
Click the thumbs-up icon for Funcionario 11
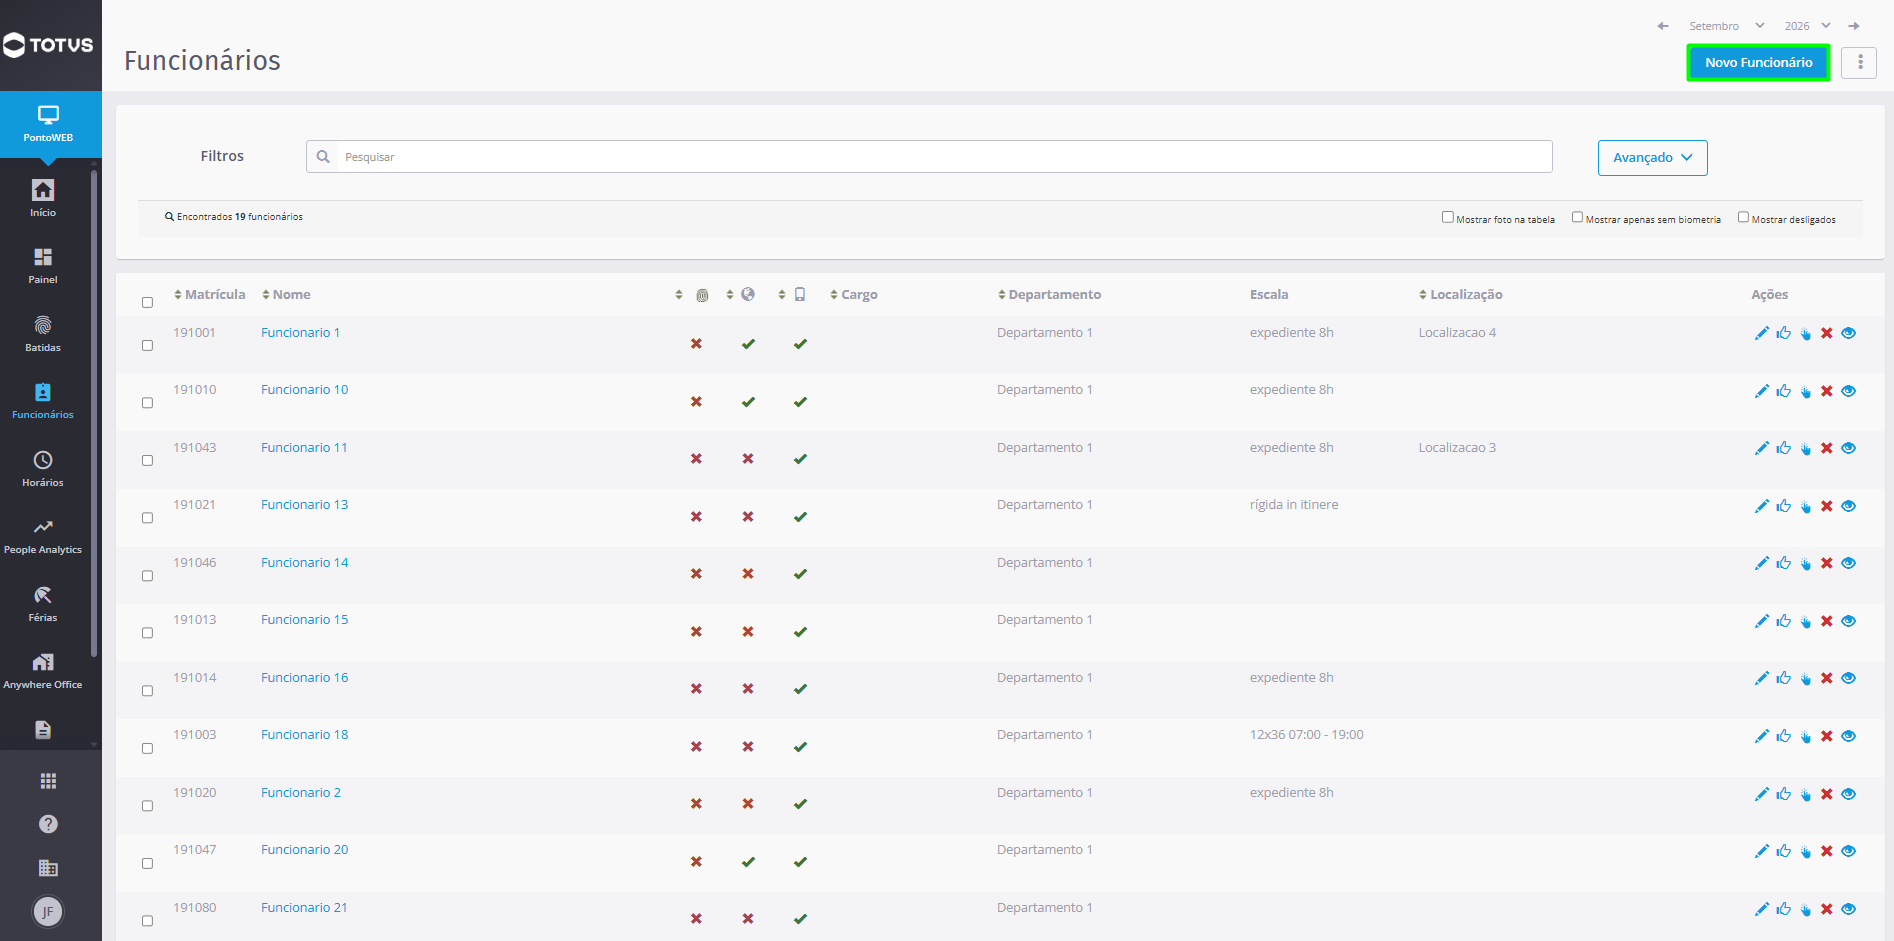point(1784,448)
